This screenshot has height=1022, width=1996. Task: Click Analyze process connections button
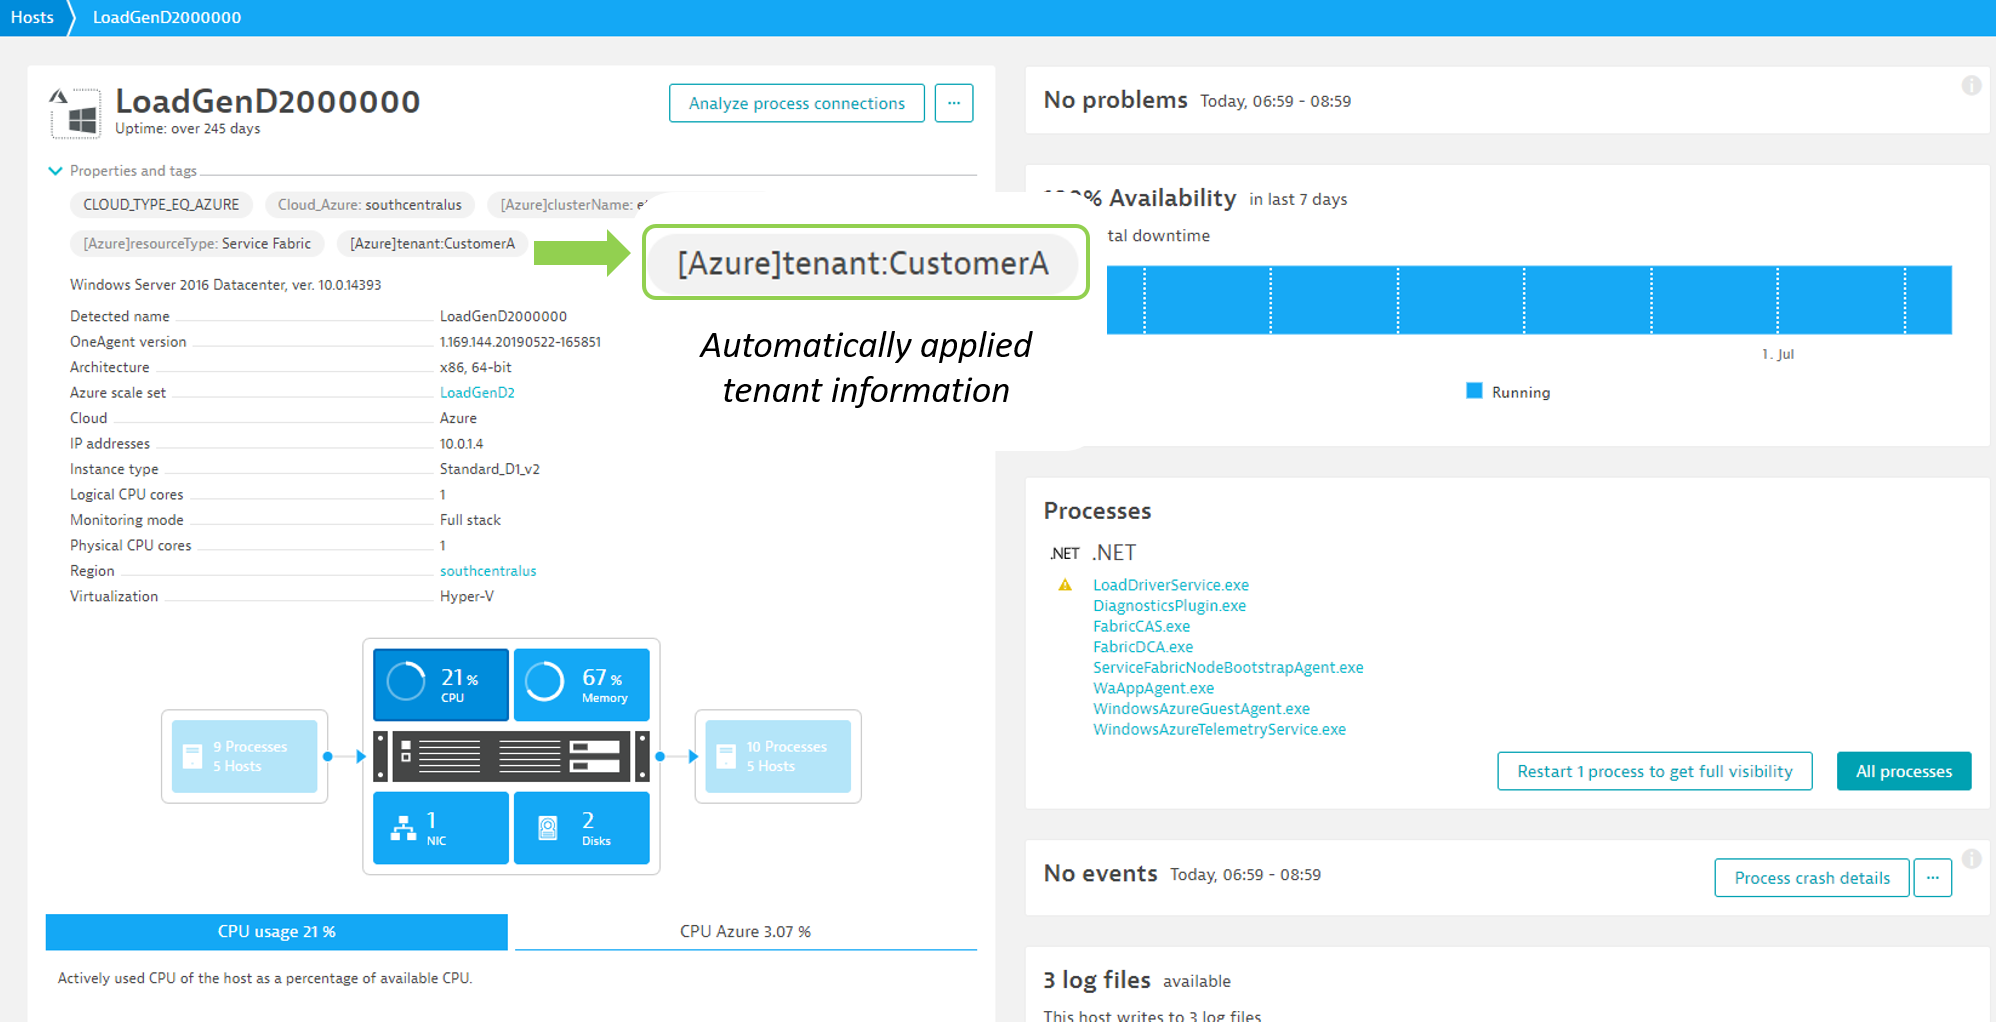797,103
